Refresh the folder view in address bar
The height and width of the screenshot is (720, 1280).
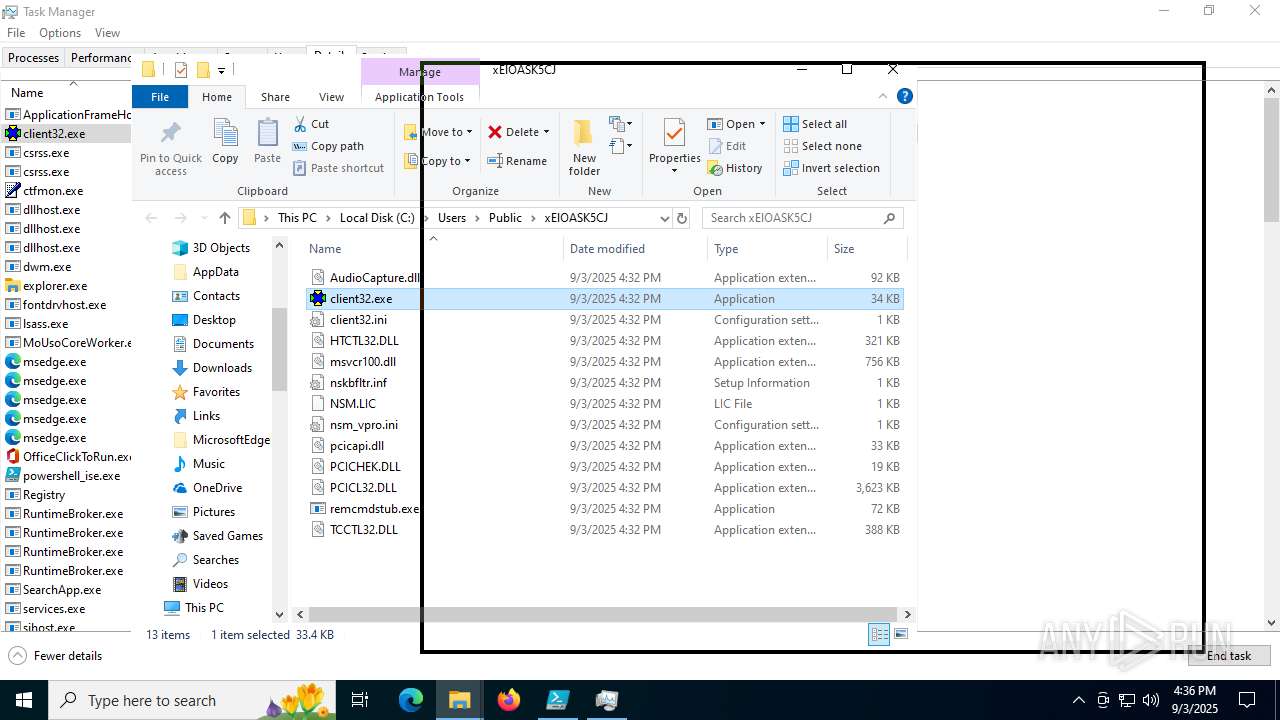pos(682,218)
